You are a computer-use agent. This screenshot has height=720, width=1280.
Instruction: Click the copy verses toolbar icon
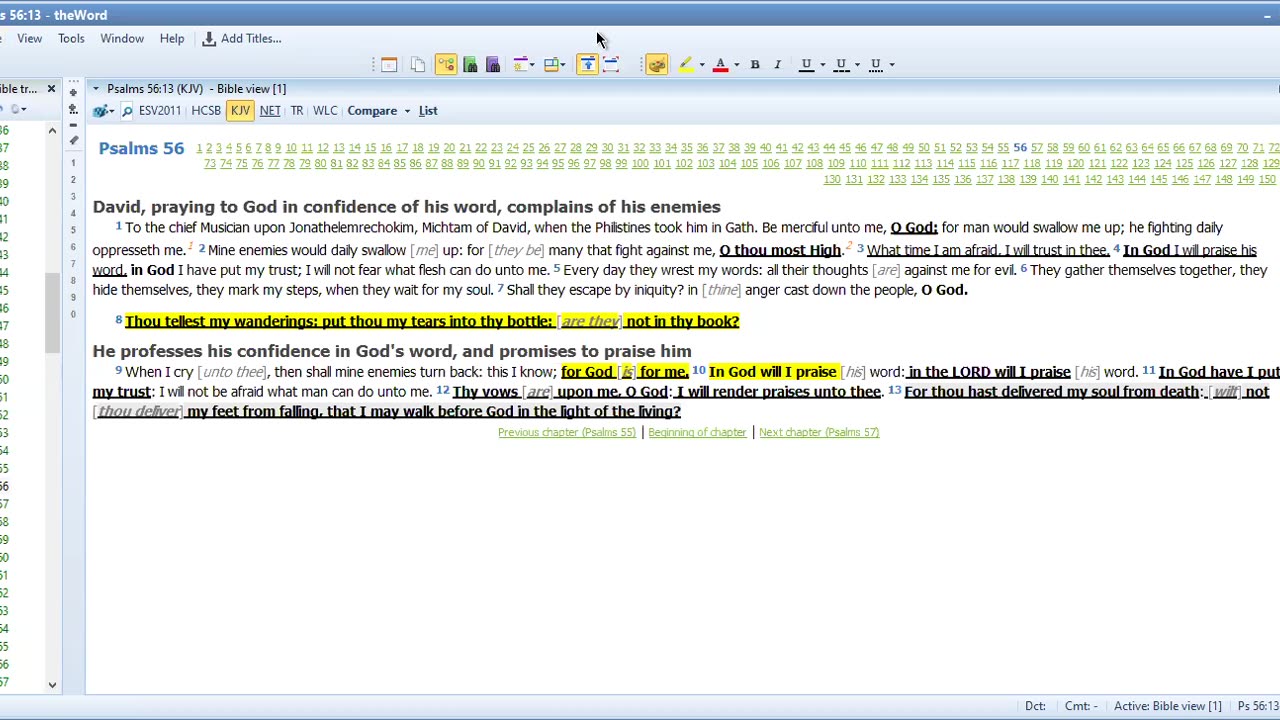(x=418, y=65)
